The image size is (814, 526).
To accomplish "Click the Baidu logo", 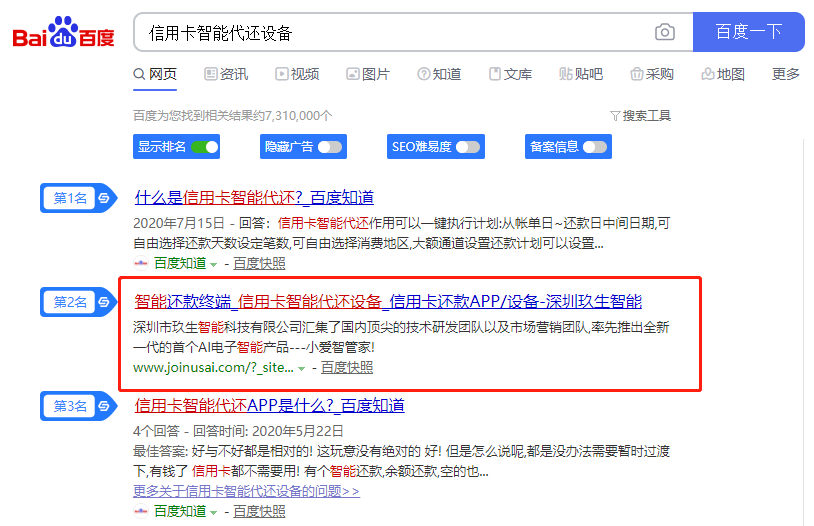I will (x=63, y=32).
